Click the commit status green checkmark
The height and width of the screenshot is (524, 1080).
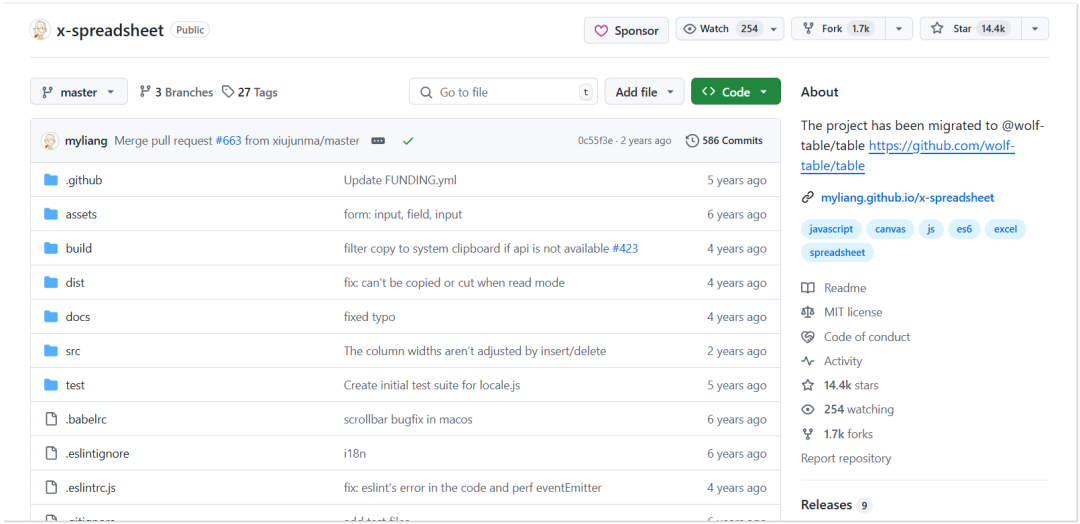[x=408, y=141]
